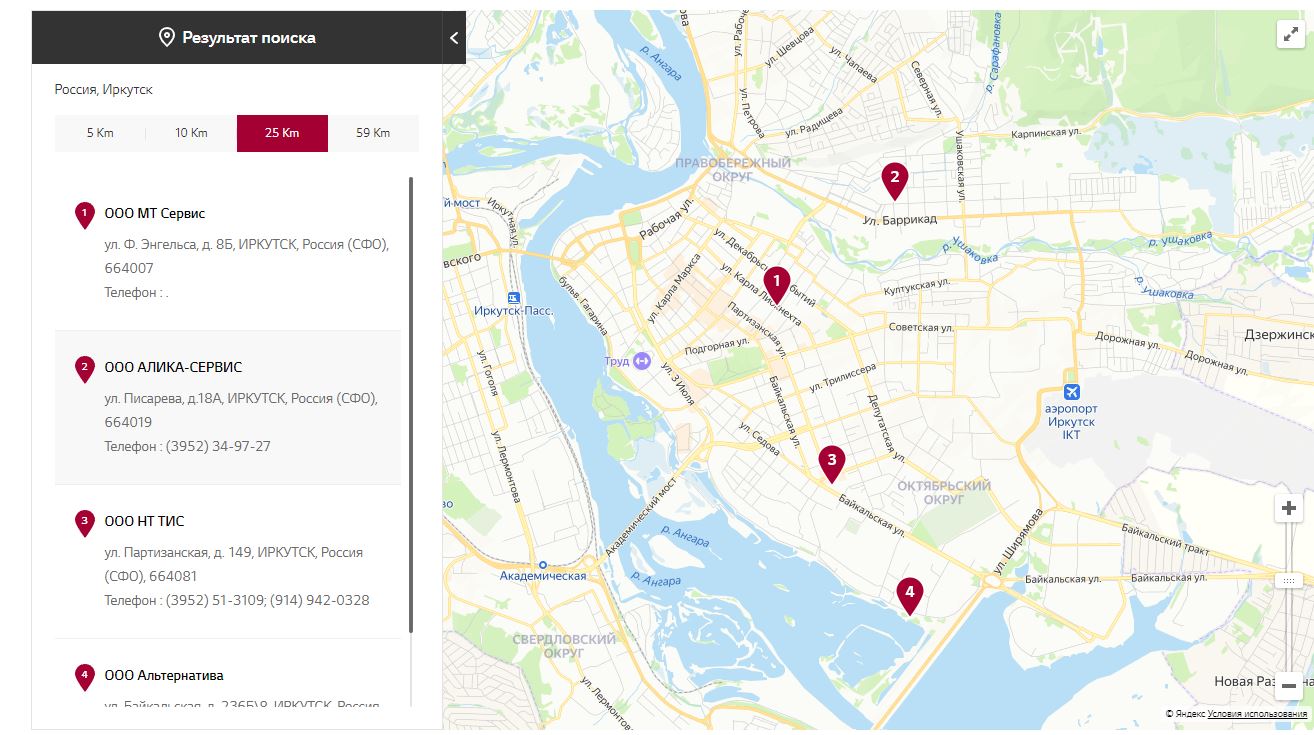Zoom out the map with minus button
The image size is (1314, 735).
1288,686
